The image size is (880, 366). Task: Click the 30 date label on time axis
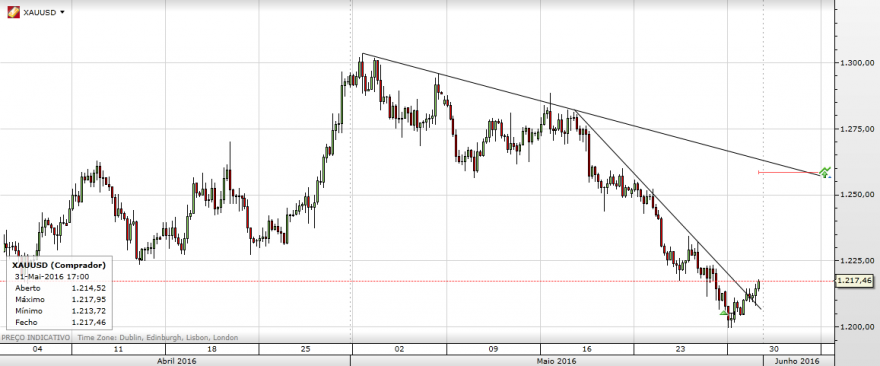click(774, 349)
